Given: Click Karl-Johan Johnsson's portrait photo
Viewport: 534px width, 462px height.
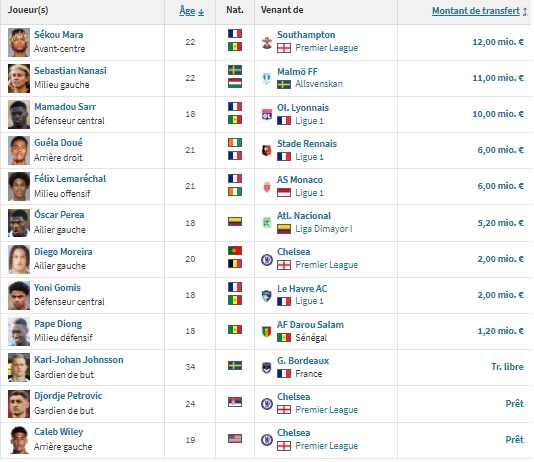Looking at the screenshot, I should (19, 368).
